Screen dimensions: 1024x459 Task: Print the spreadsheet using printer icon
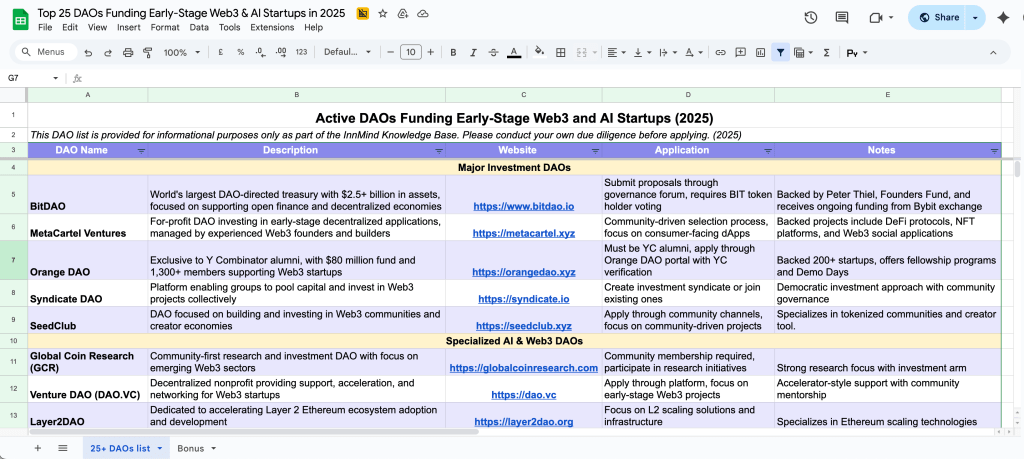pos(128,52)
